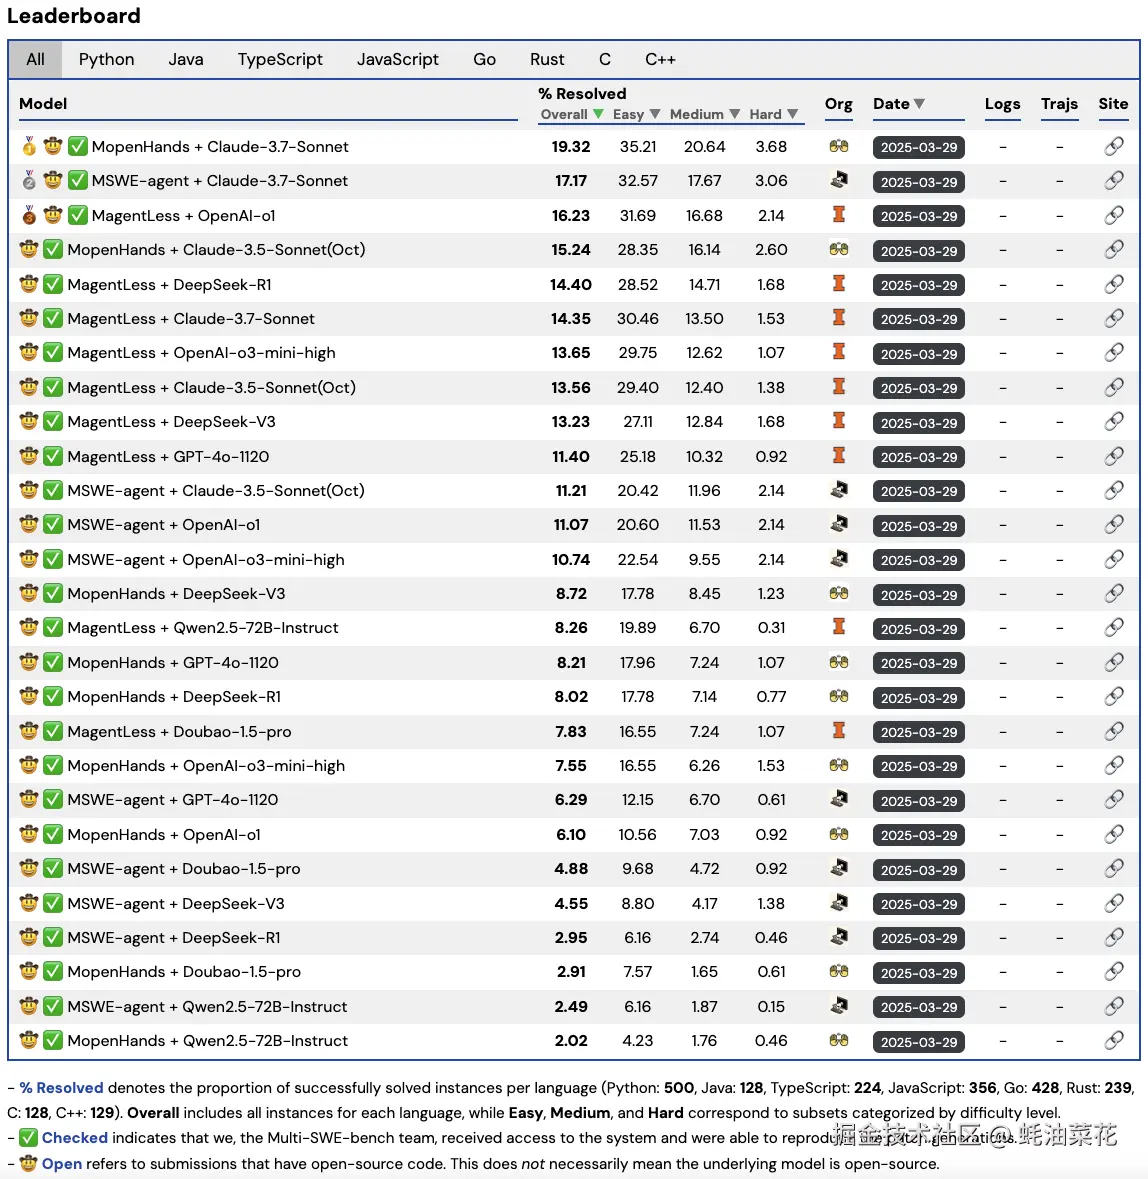1148x1179 pixels.
Task: Click org icon for MopenHands + DeepSeek-R1
Action: point(839,696)
